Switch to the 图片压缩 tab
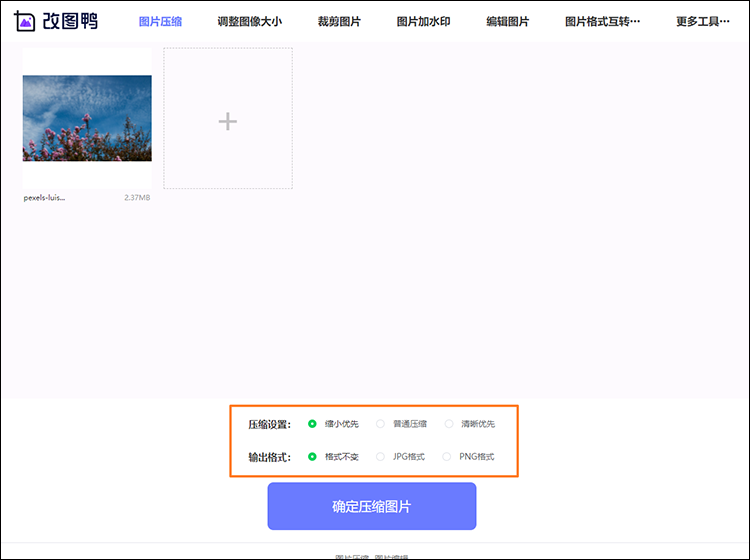750x560 pixels. point(160,21)
